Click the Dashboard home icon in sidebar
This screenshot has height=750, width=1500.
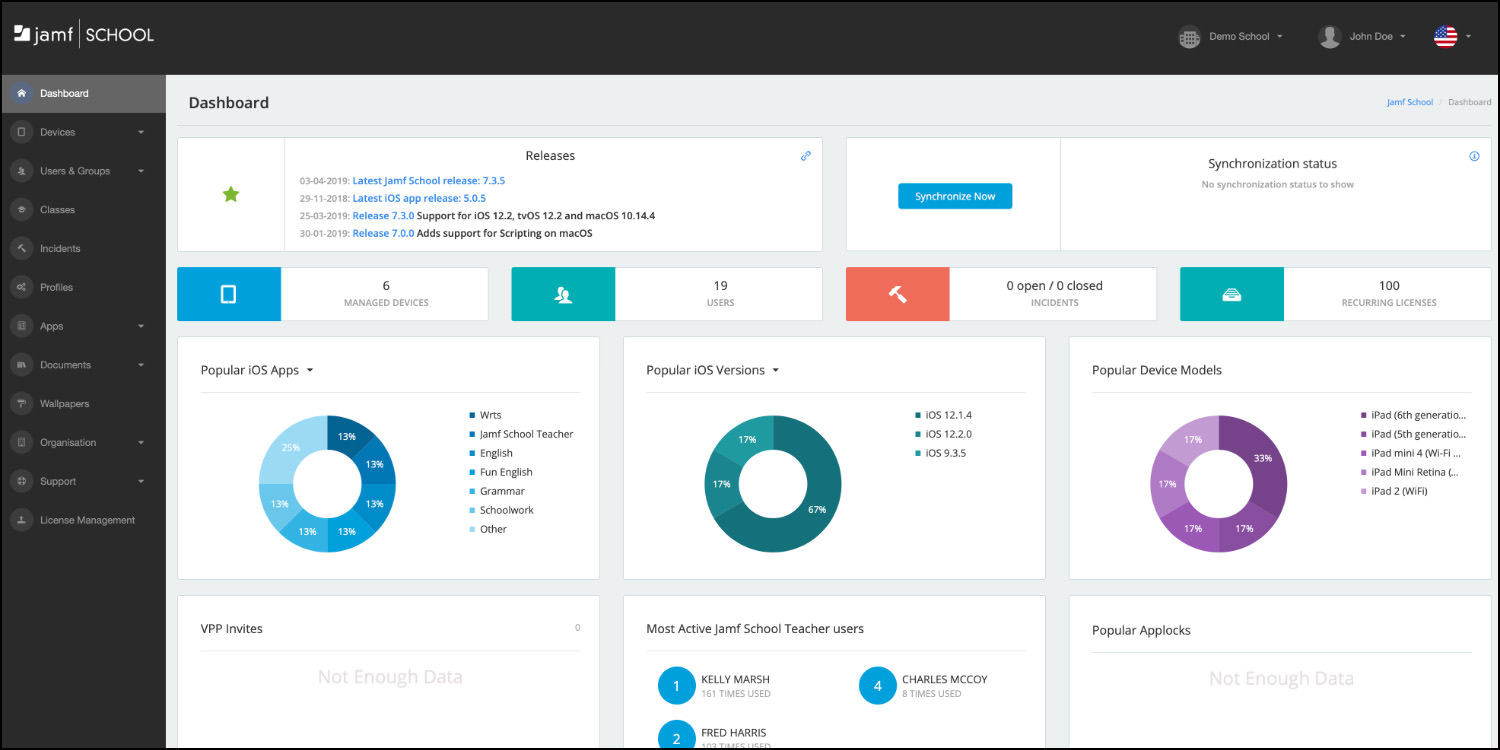(21, 93)
